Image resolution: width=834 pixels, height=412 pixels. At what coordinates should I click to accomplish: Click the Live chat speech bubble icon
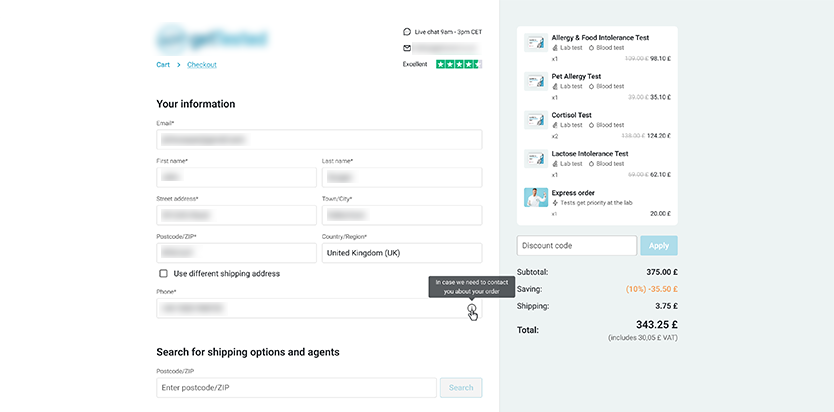point(407,31)
